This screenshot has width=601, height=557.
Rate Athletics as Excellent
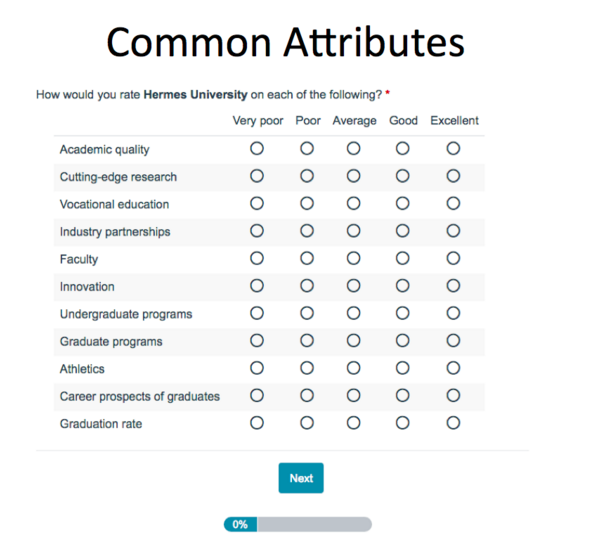tap(453, 368)
